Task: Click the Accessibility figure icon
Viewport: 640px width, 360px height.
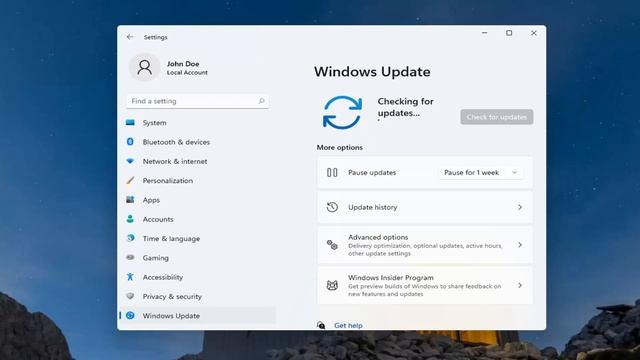Action: 130,277
